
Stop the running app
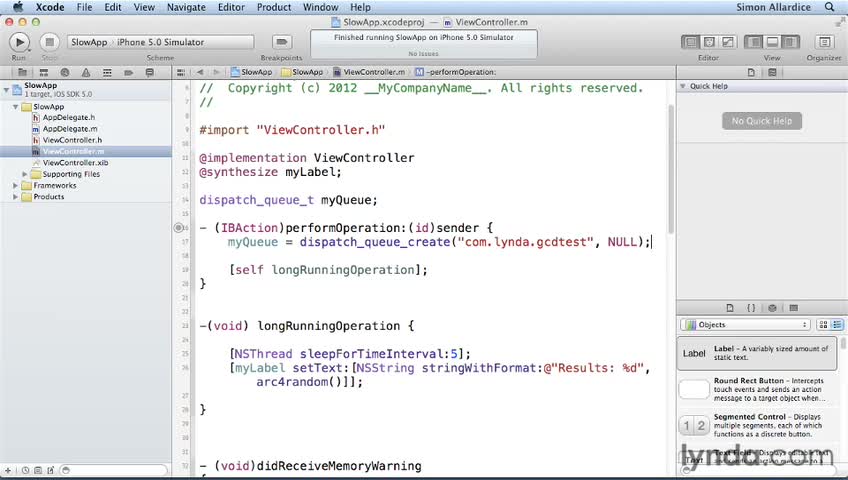click(49, 42)
